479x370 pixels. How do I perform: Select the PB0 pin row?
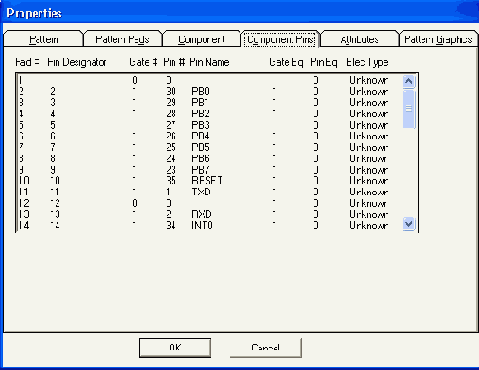pos(209,91)
